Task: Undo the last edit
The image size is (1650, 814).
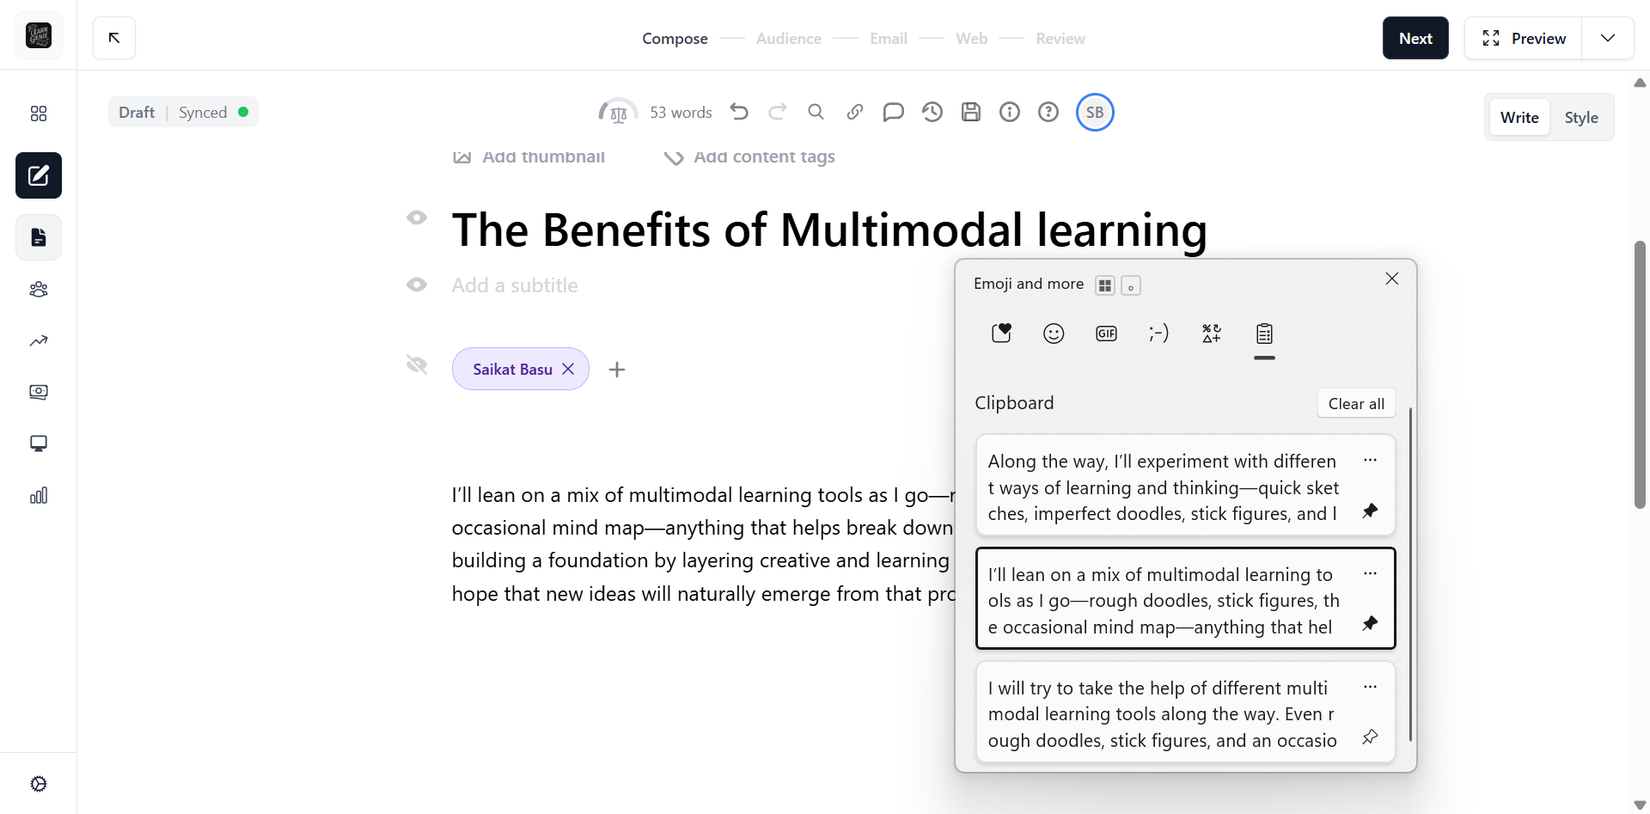Action: click(x=739, y=112)
